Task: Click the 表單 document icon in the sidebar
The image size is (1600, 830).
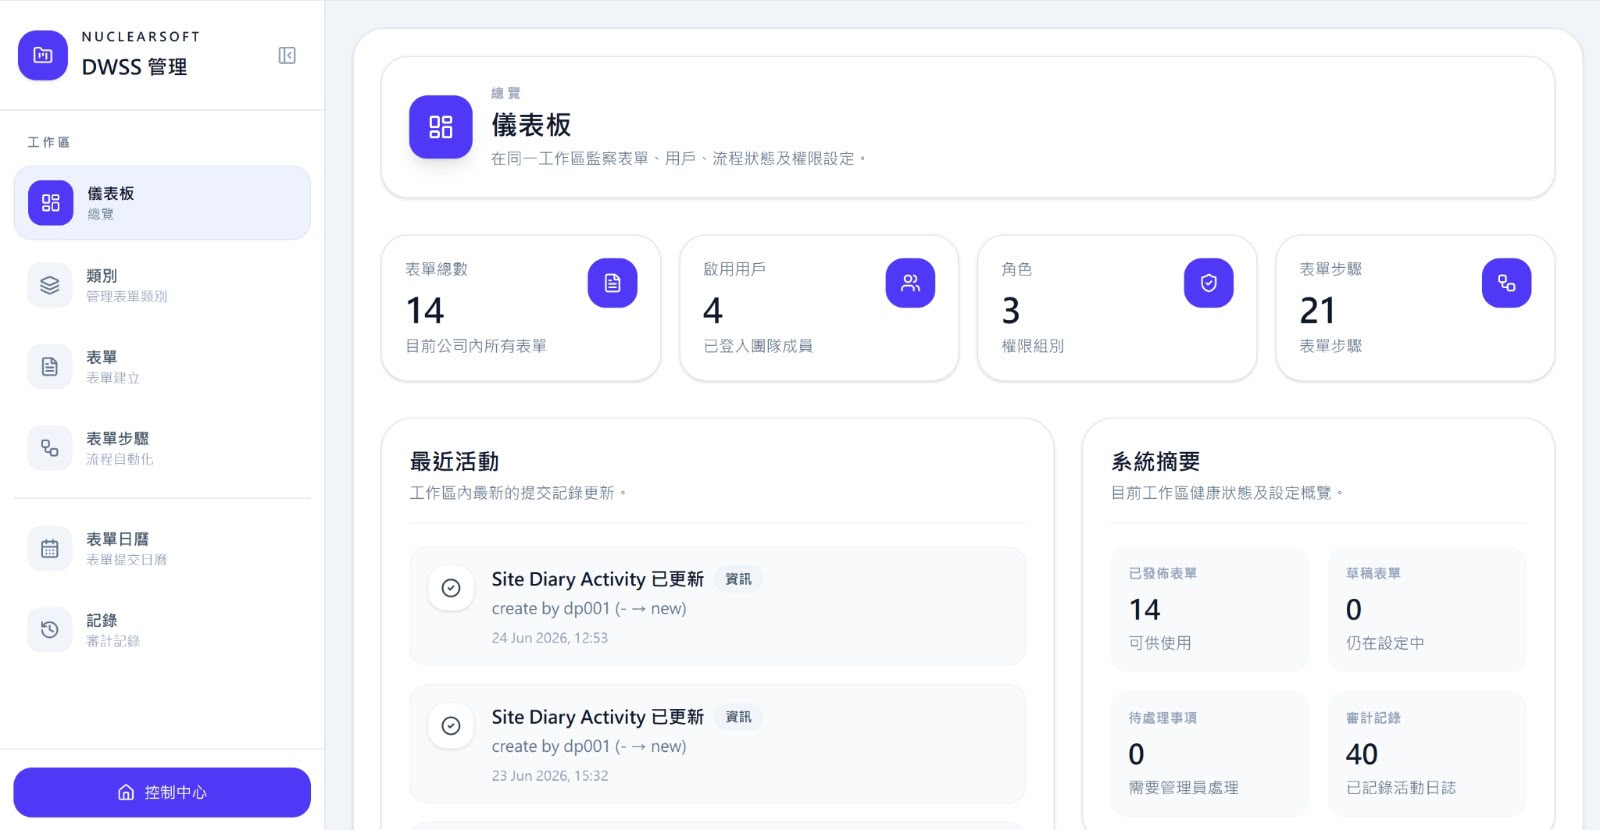Action: pyautogui.click(x=50, y=367)
